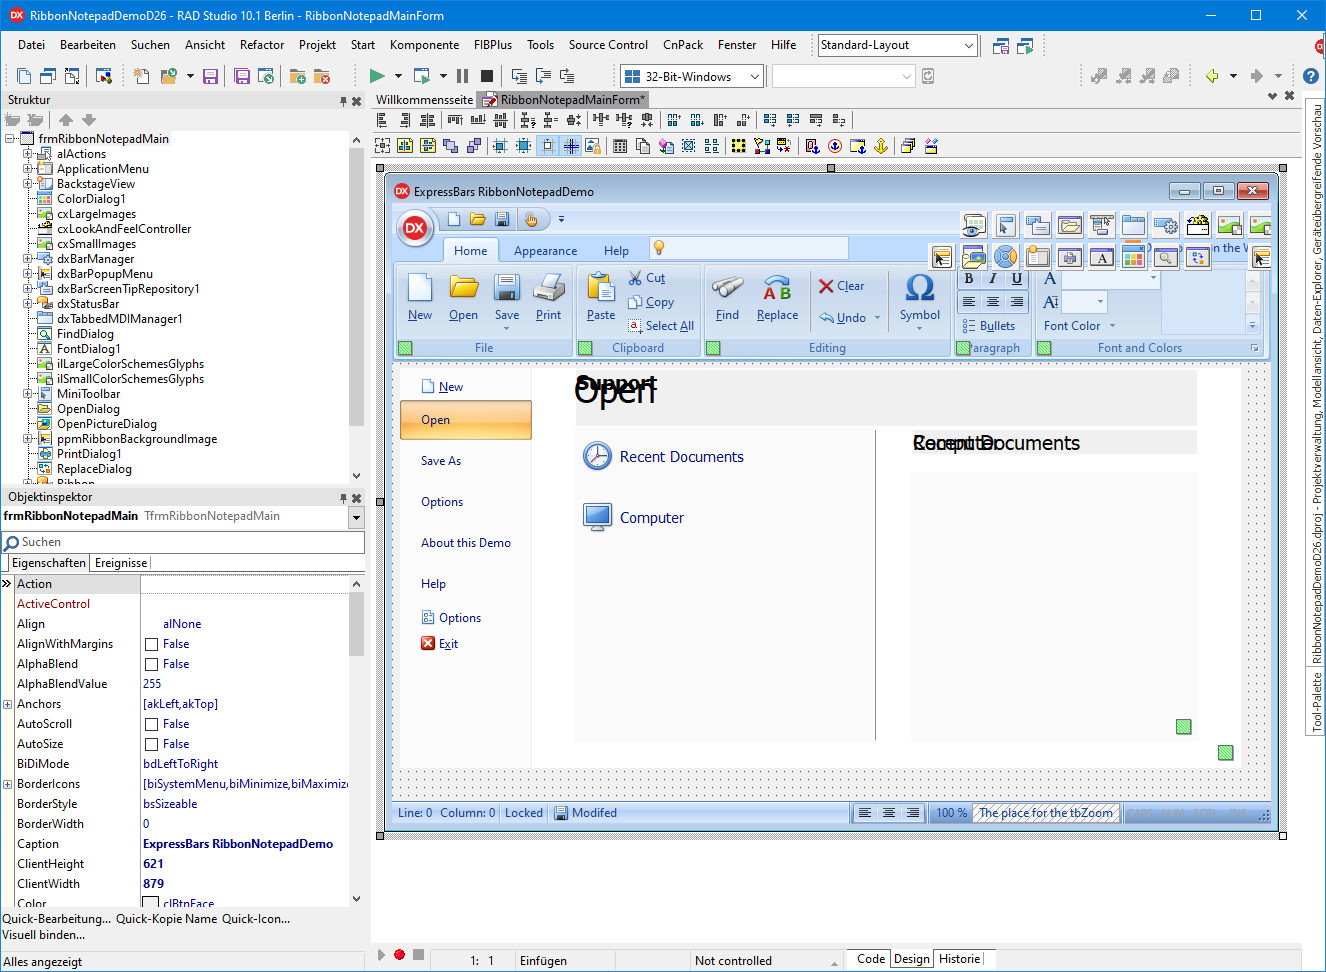The image size is (1326, 972).
Task: Click the About this Demo link
Action: tap(466, 542)
